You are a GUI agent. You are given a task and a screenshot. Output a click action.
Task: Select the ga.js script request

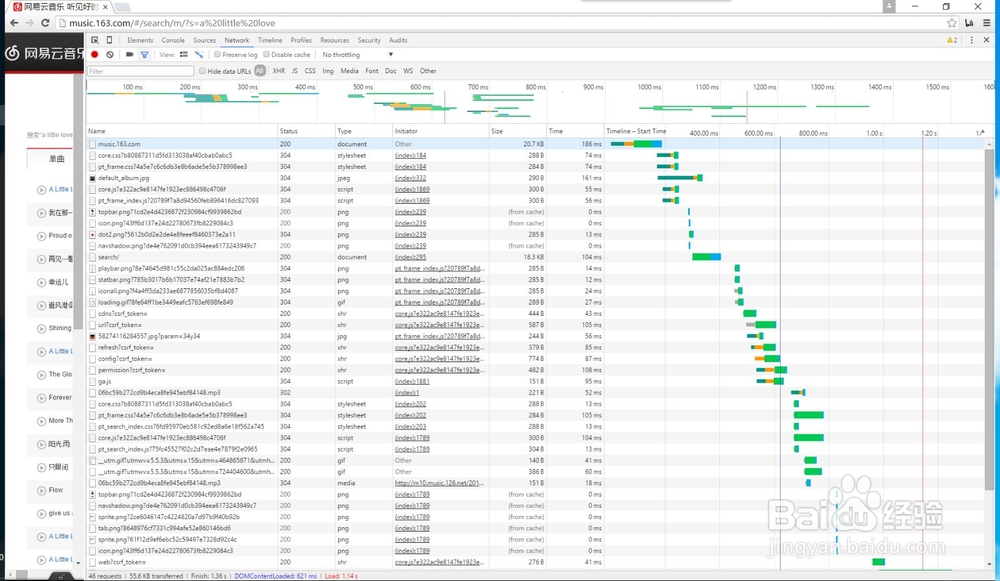(x=536, y=381)
